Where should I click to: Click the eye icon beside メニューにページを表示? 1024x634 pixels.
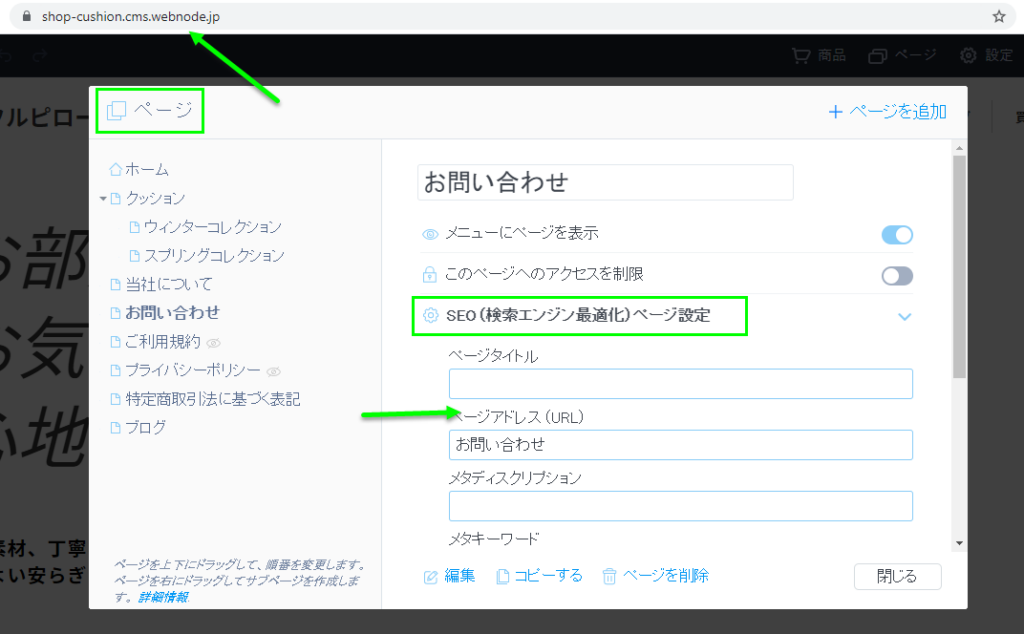430,234
